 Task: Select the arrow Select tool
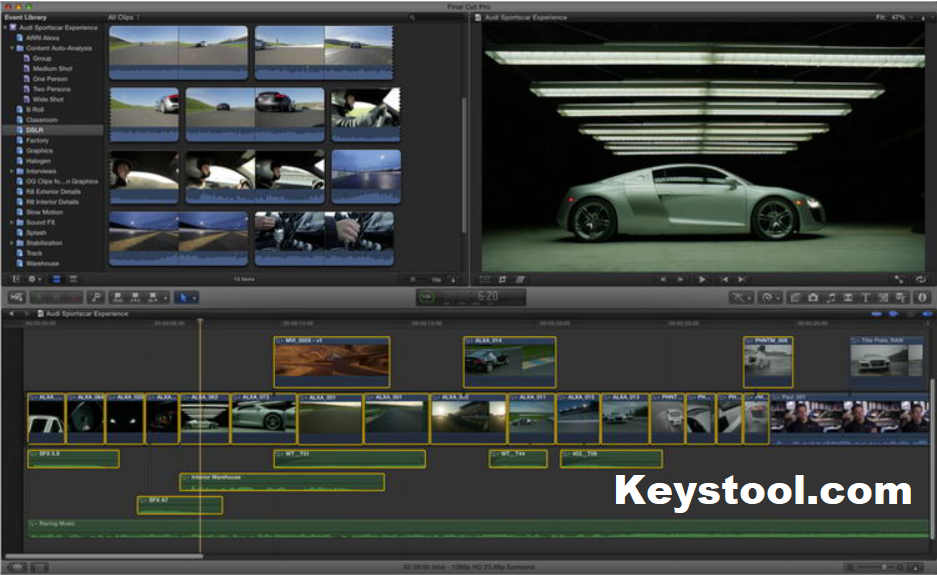(183, 297)
